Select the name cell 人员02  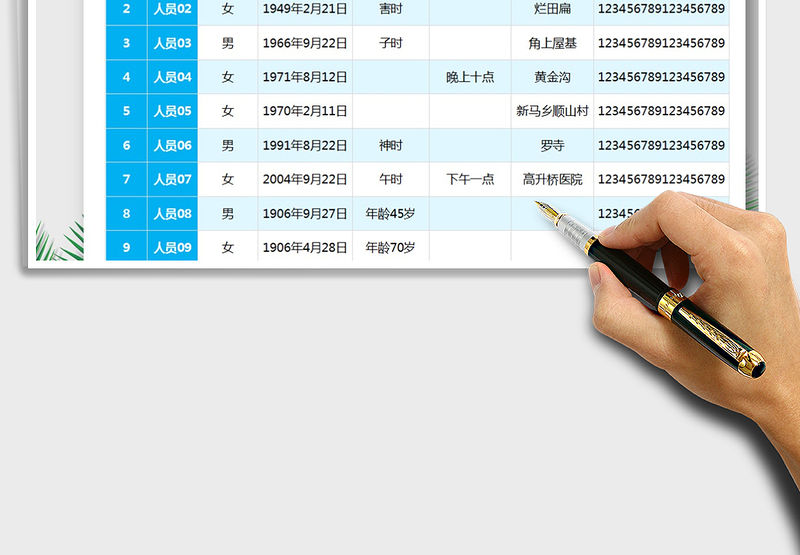pyautogui.click(x=172, y=9)
